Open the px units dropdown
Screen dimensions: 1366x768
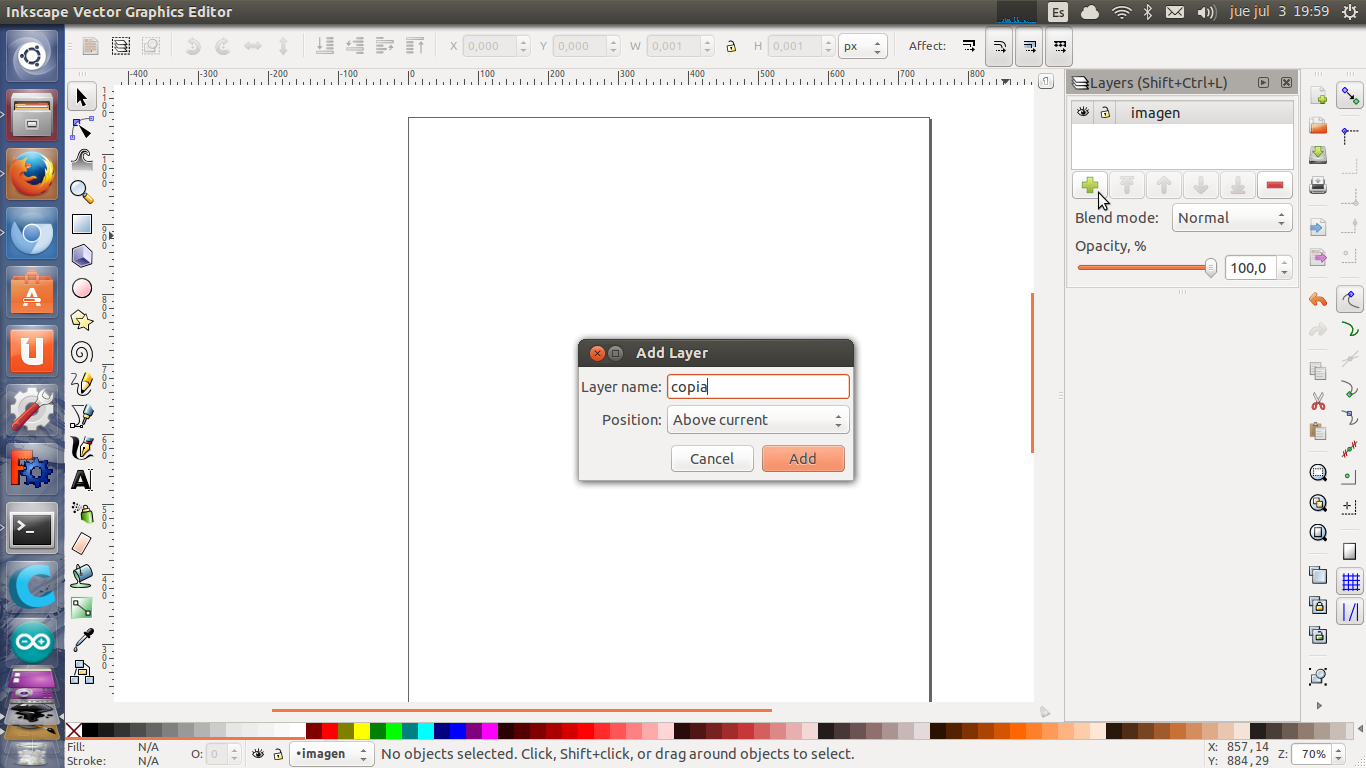[x=863, y=46]
